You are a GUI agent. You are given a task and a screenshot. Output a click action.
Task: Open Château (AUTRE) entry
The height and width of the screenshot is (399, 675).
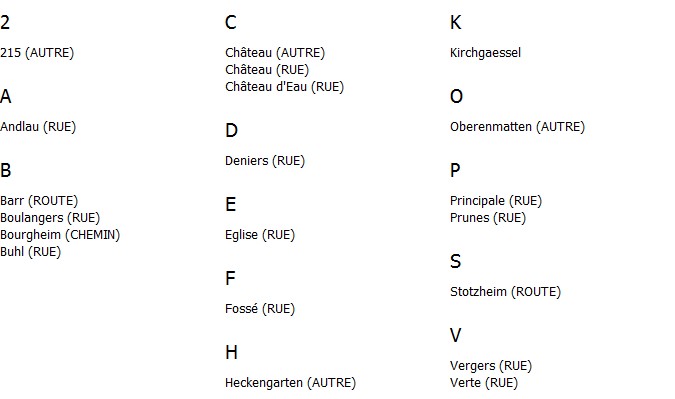click(275, 53)
